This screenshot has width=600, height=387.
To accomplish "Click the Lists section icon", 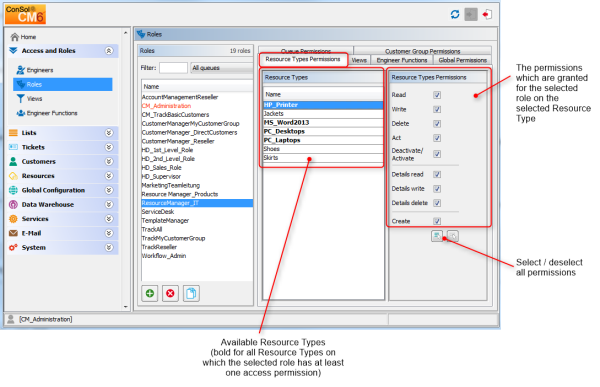I will [13, 133].
